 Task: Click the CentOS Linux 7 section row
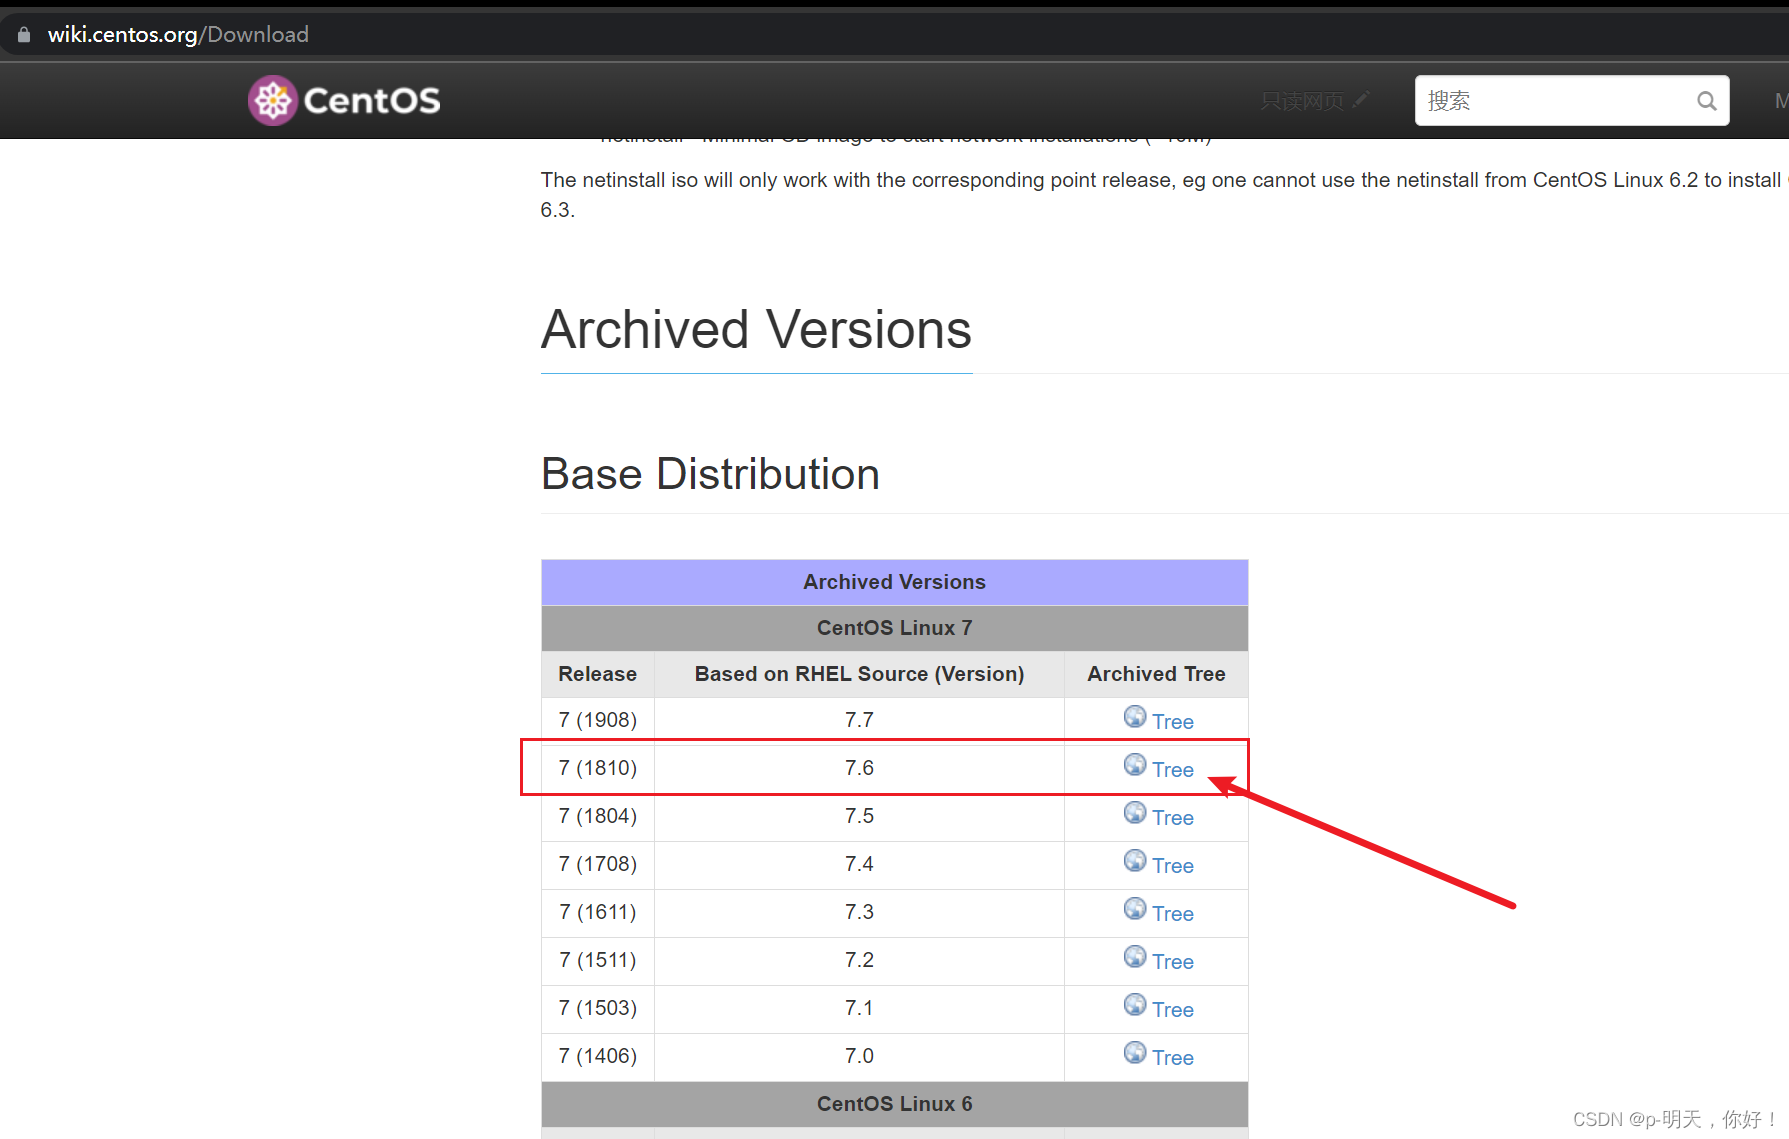point(895,628)
